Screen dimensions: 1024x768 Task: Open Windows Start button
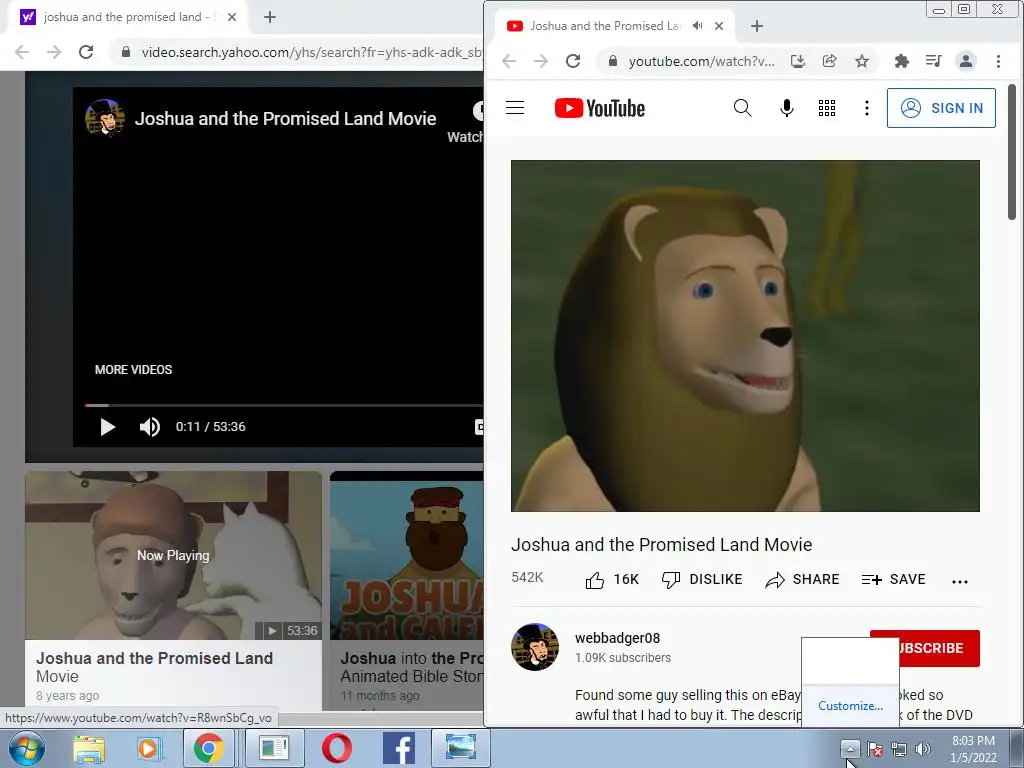click(26, 748)
